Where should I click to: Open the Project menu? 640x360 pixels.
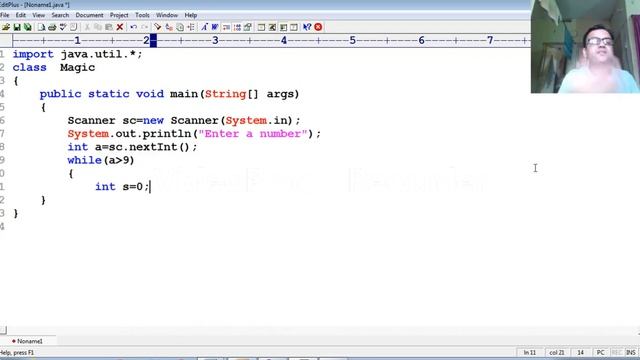coord(119,15)
